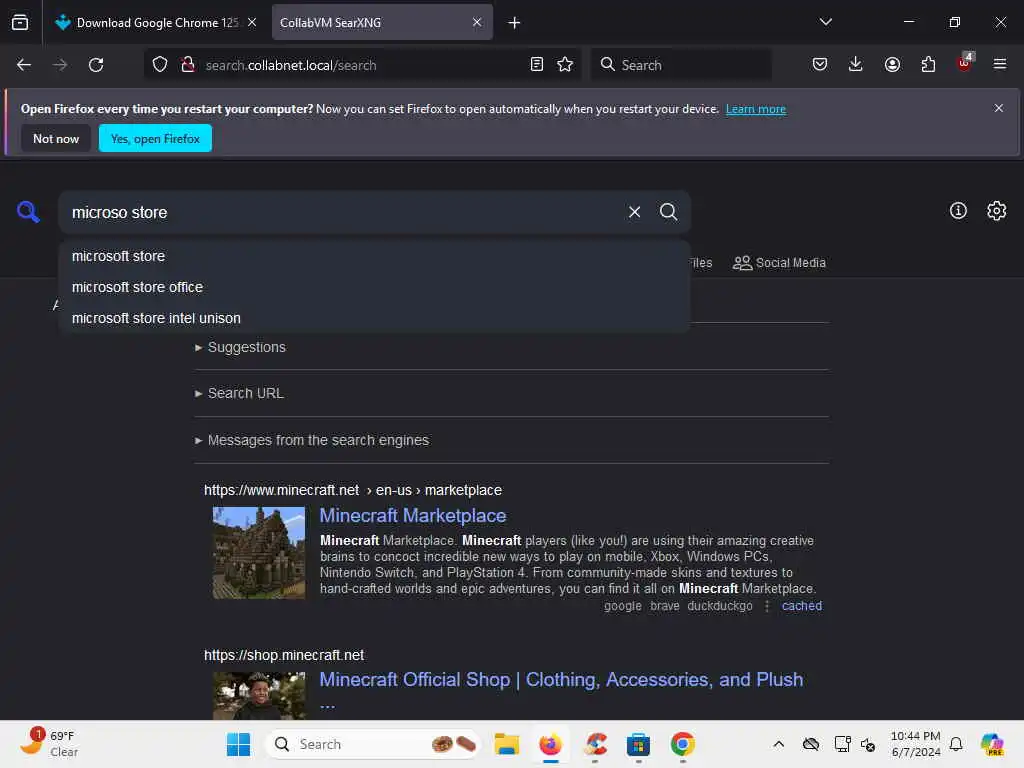The width and height of the screenshot is (1024, 768).
Task: Close the CollabVM SearXNG tab
Action: point(477,22)
